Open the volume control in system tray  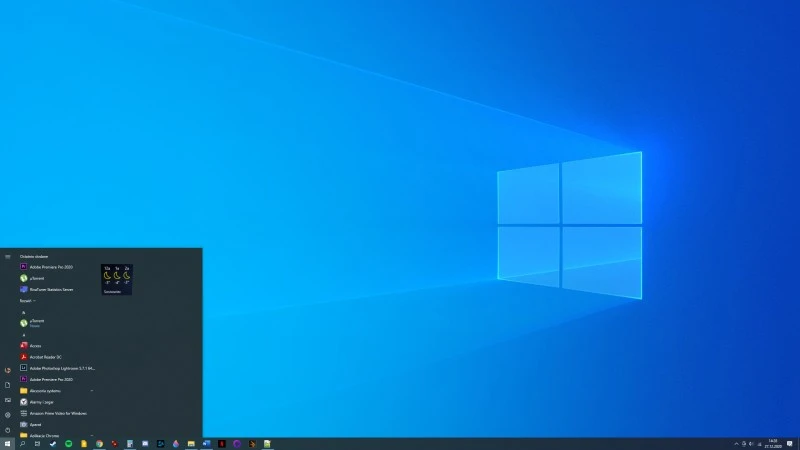(751, 444)
